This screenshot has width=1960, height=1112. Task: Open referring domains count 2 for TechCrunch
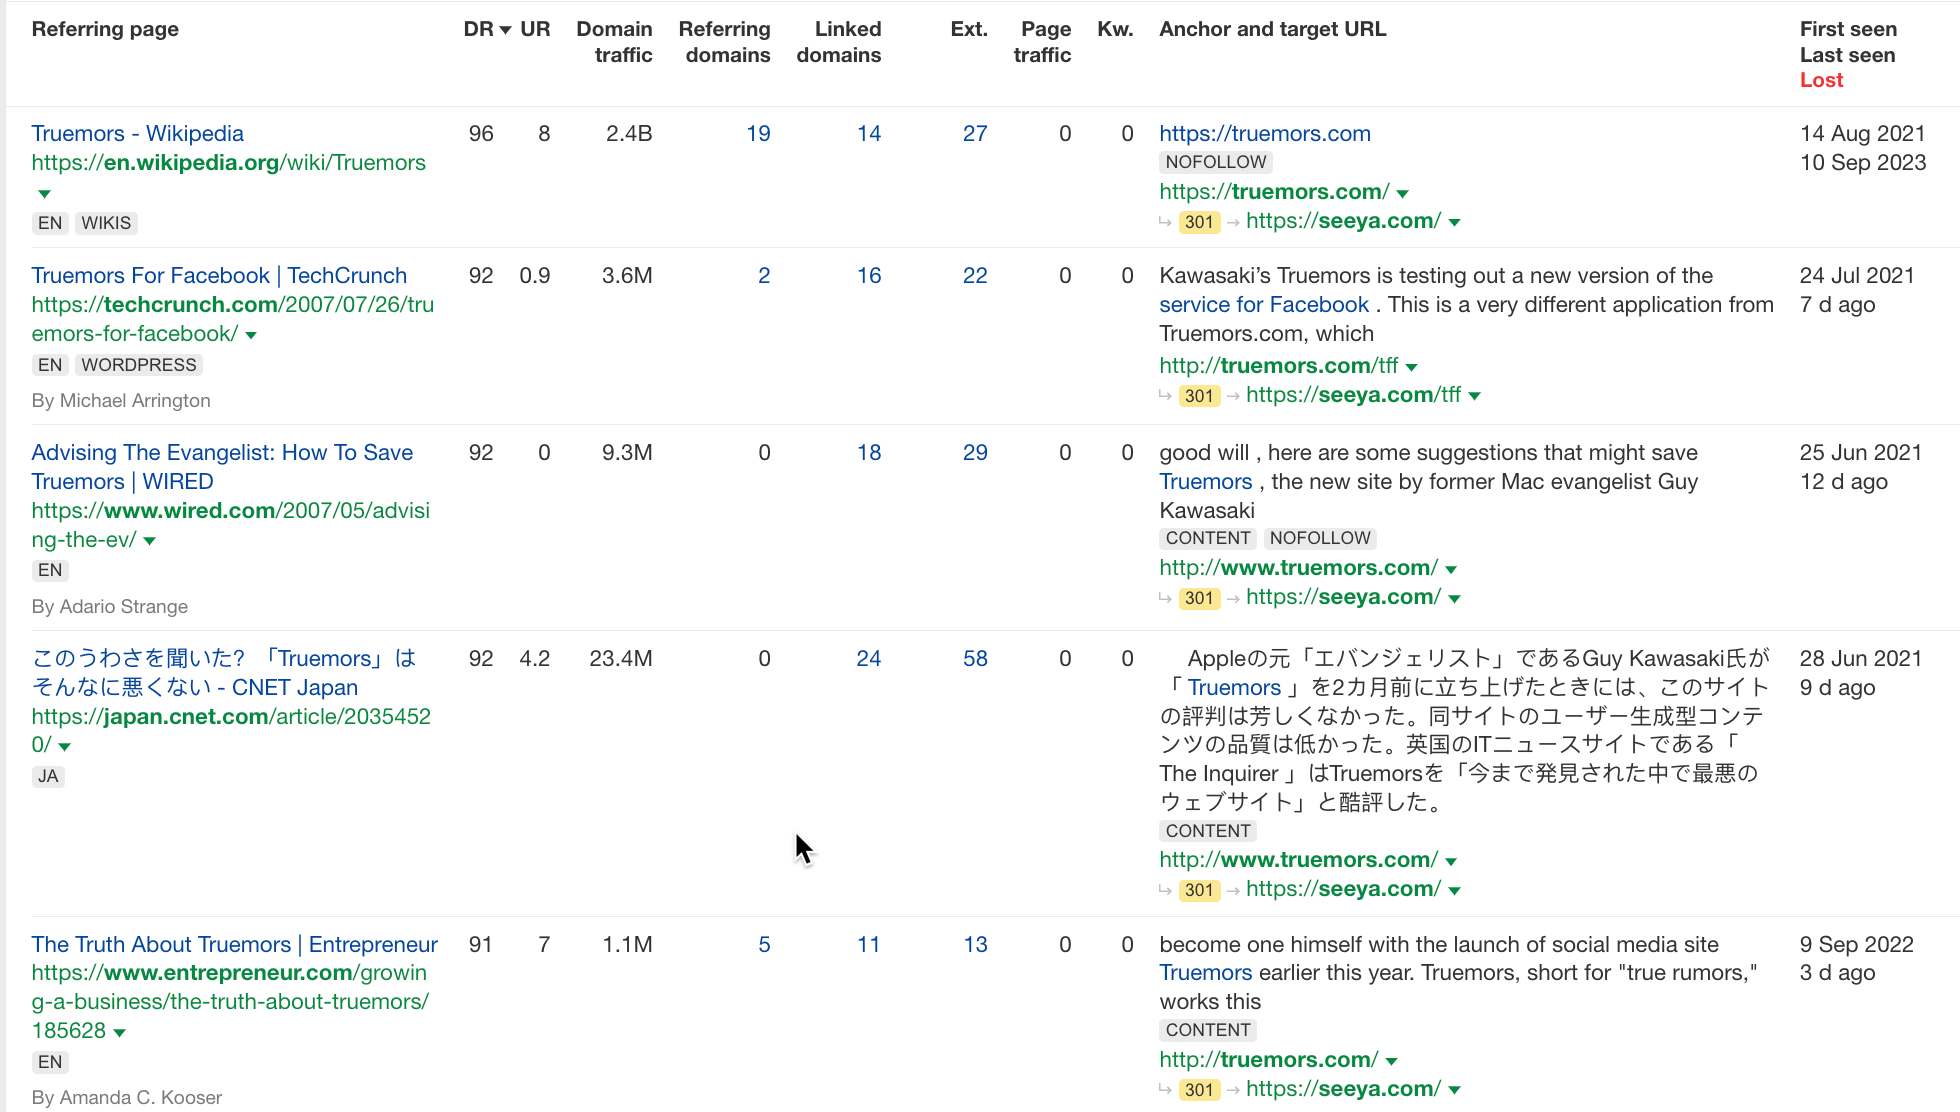[764, 275]
